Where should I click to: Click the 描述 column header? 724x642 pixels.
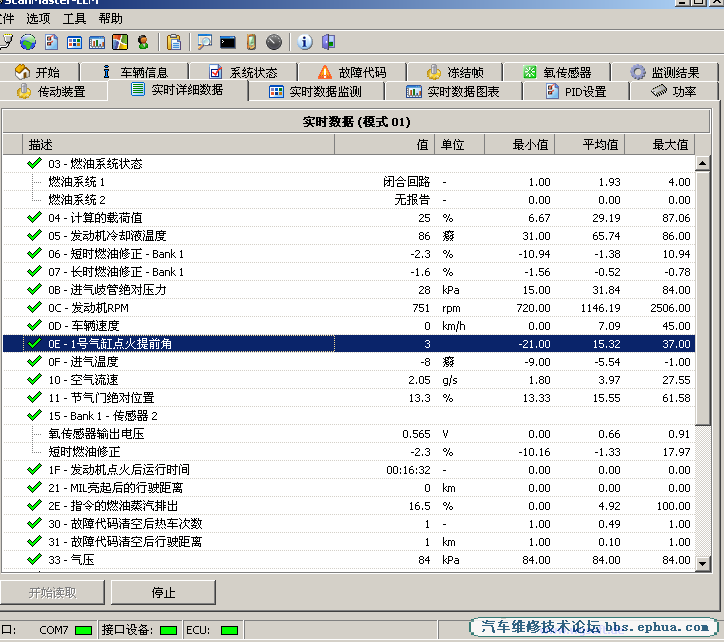tap(178, 145)
